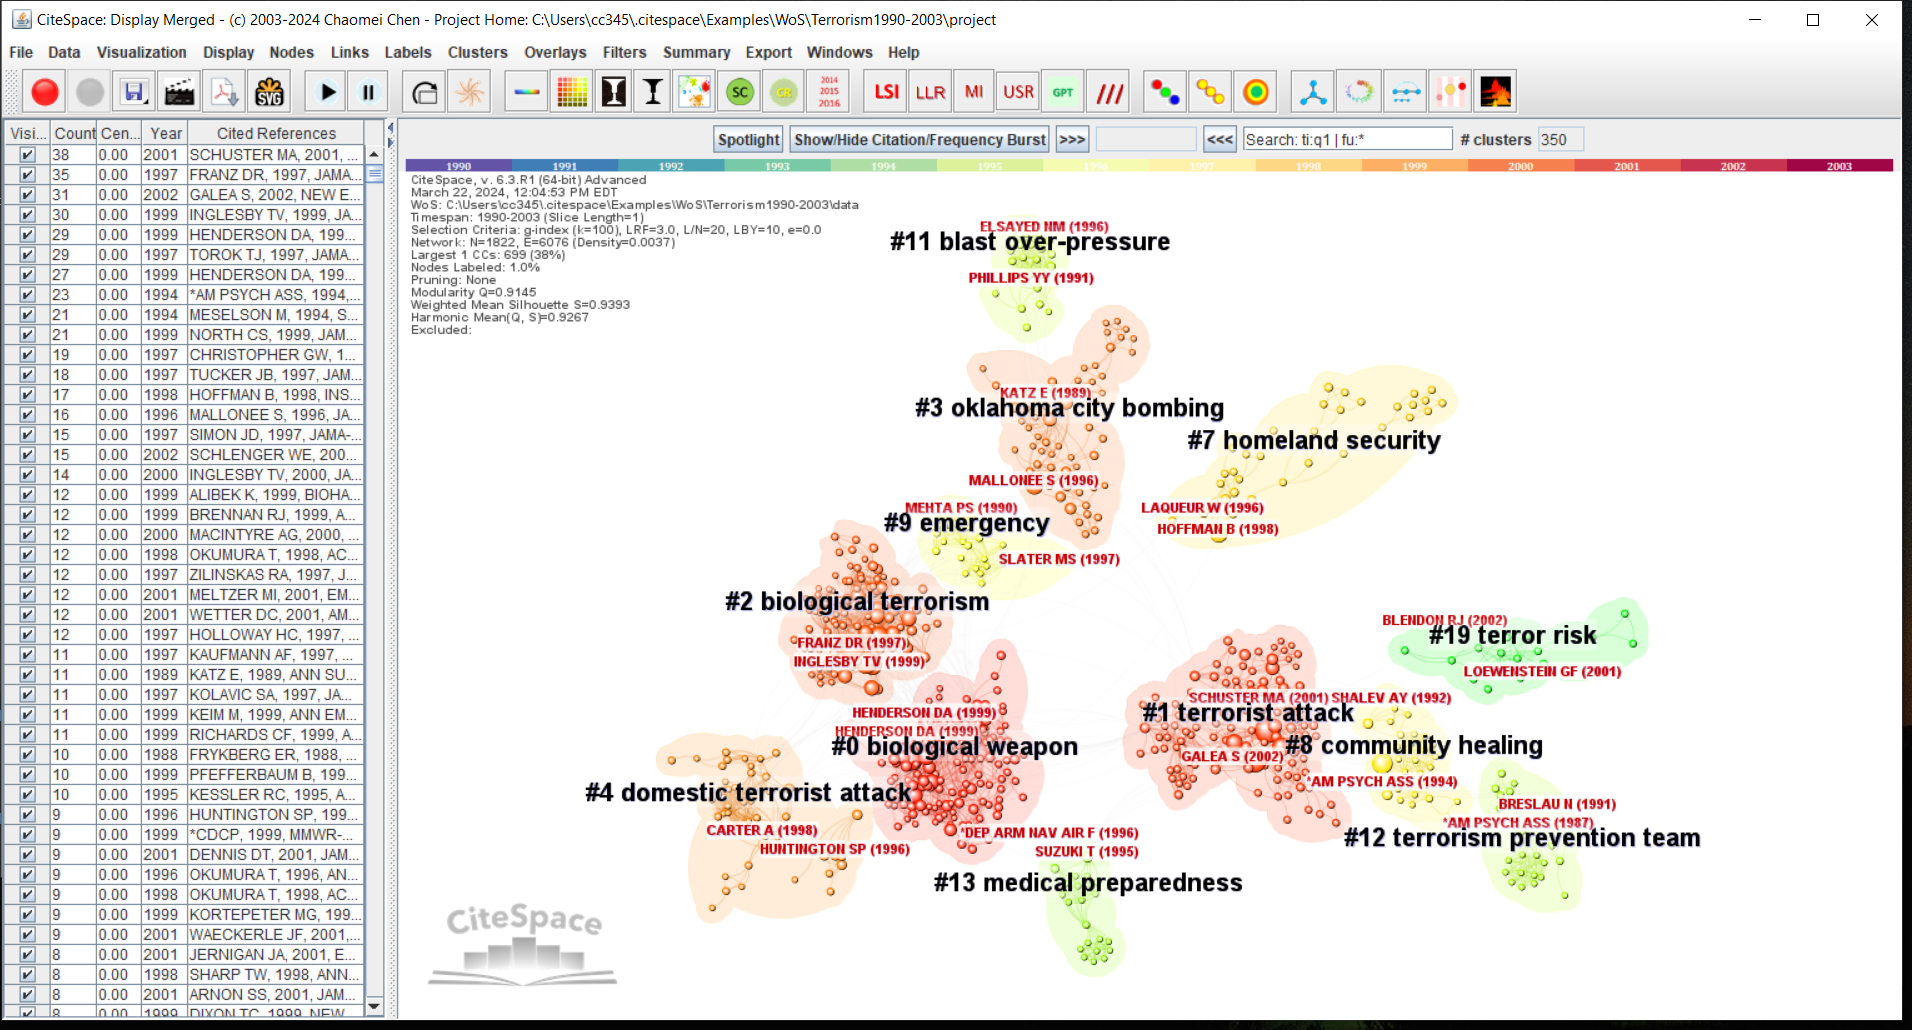The image size is (1912, 1030).
Task: Uncheck visibility for SCHUSTER MA, 2001 row
Action: pyautogui.click(x=27, y=155)
